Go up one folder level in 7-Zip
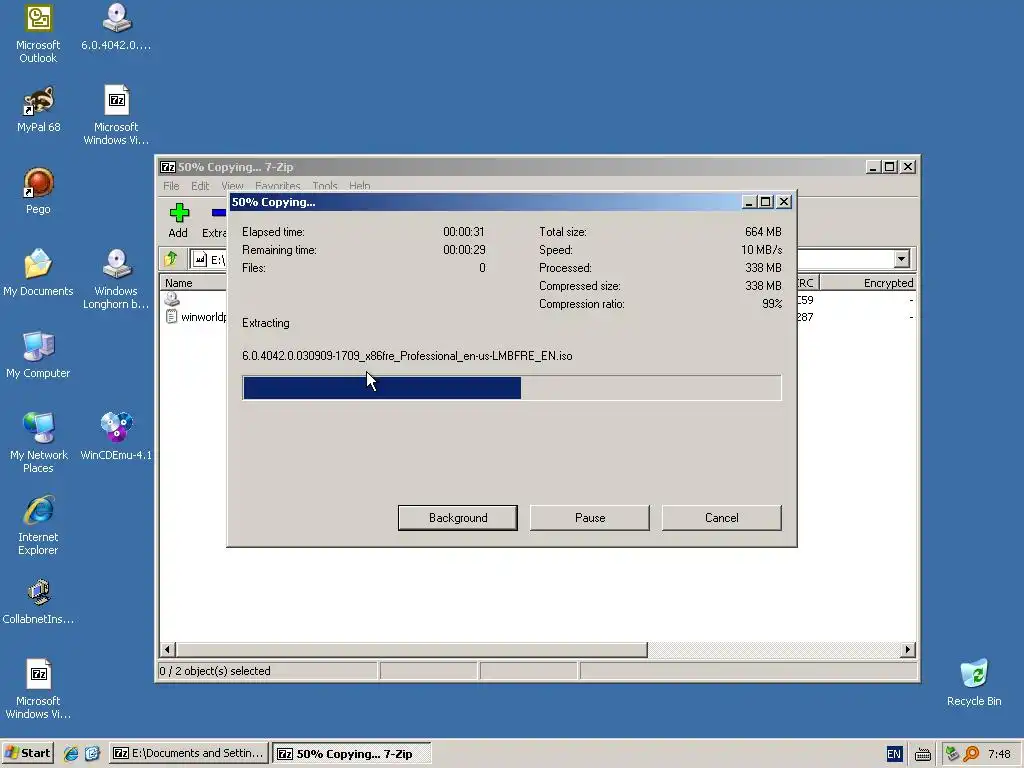The height and width of the screenshot is (768, 1024). tap(172, 259)
